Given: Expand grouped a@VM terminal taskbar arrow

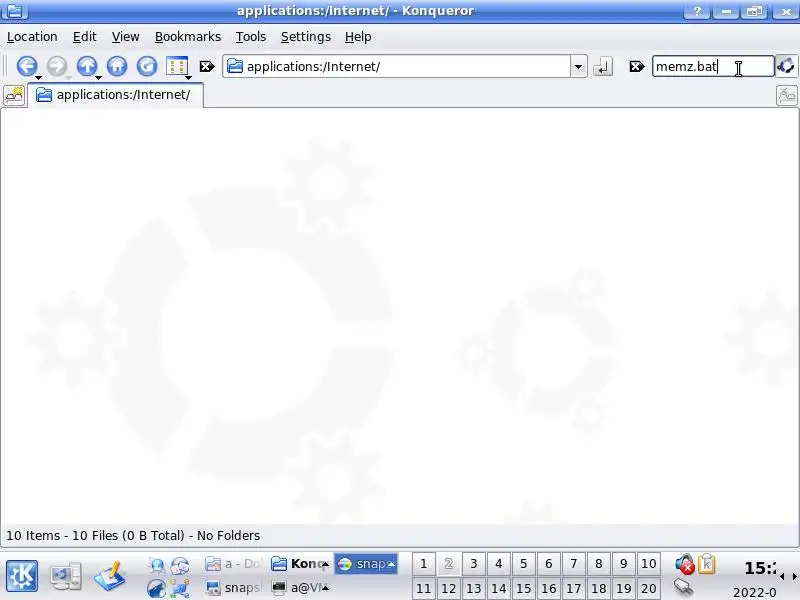Looking at the screenshot, I should (326, 588).
